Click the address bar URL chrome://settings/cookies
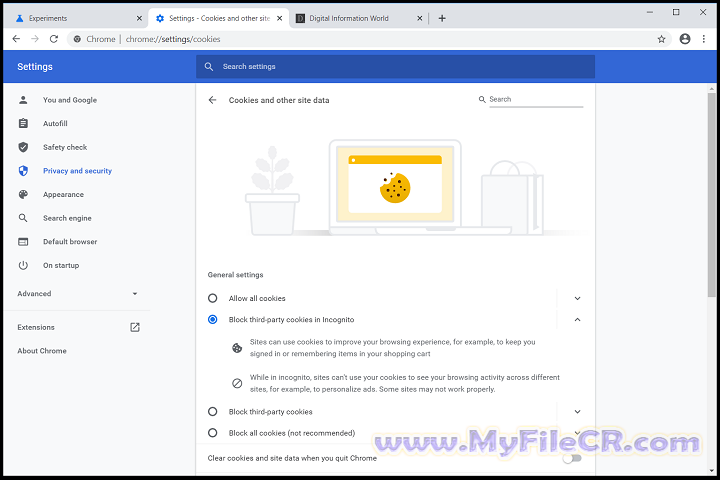 pyautogui.click(x=173, y=39)
